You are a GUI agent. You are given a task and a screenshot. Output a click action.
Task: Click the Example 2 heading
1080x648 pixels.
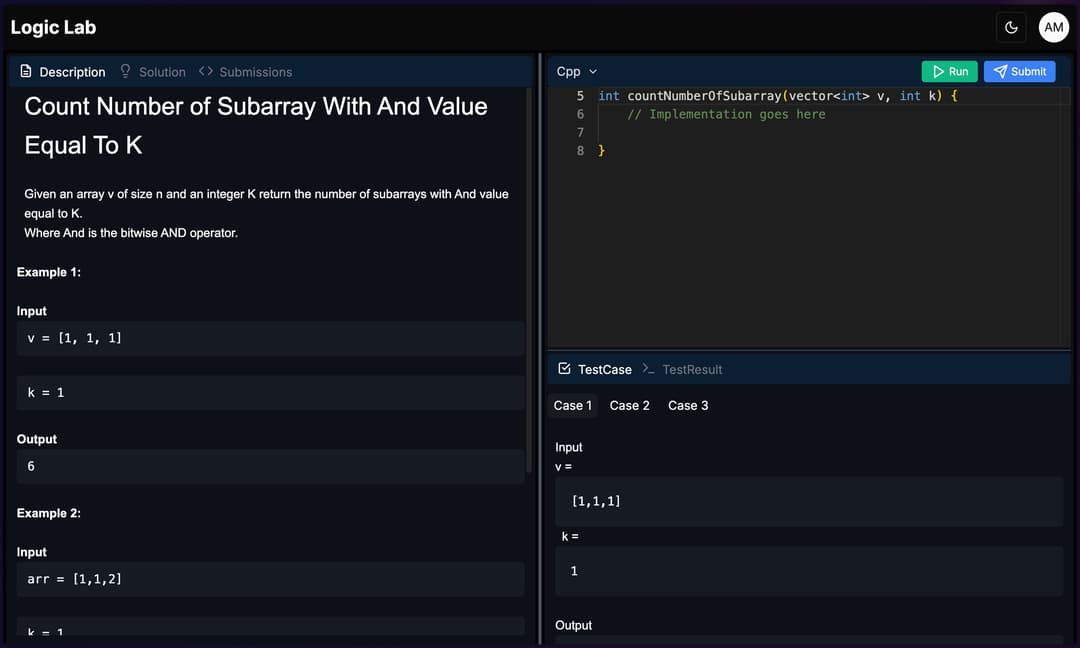(49, 513)
